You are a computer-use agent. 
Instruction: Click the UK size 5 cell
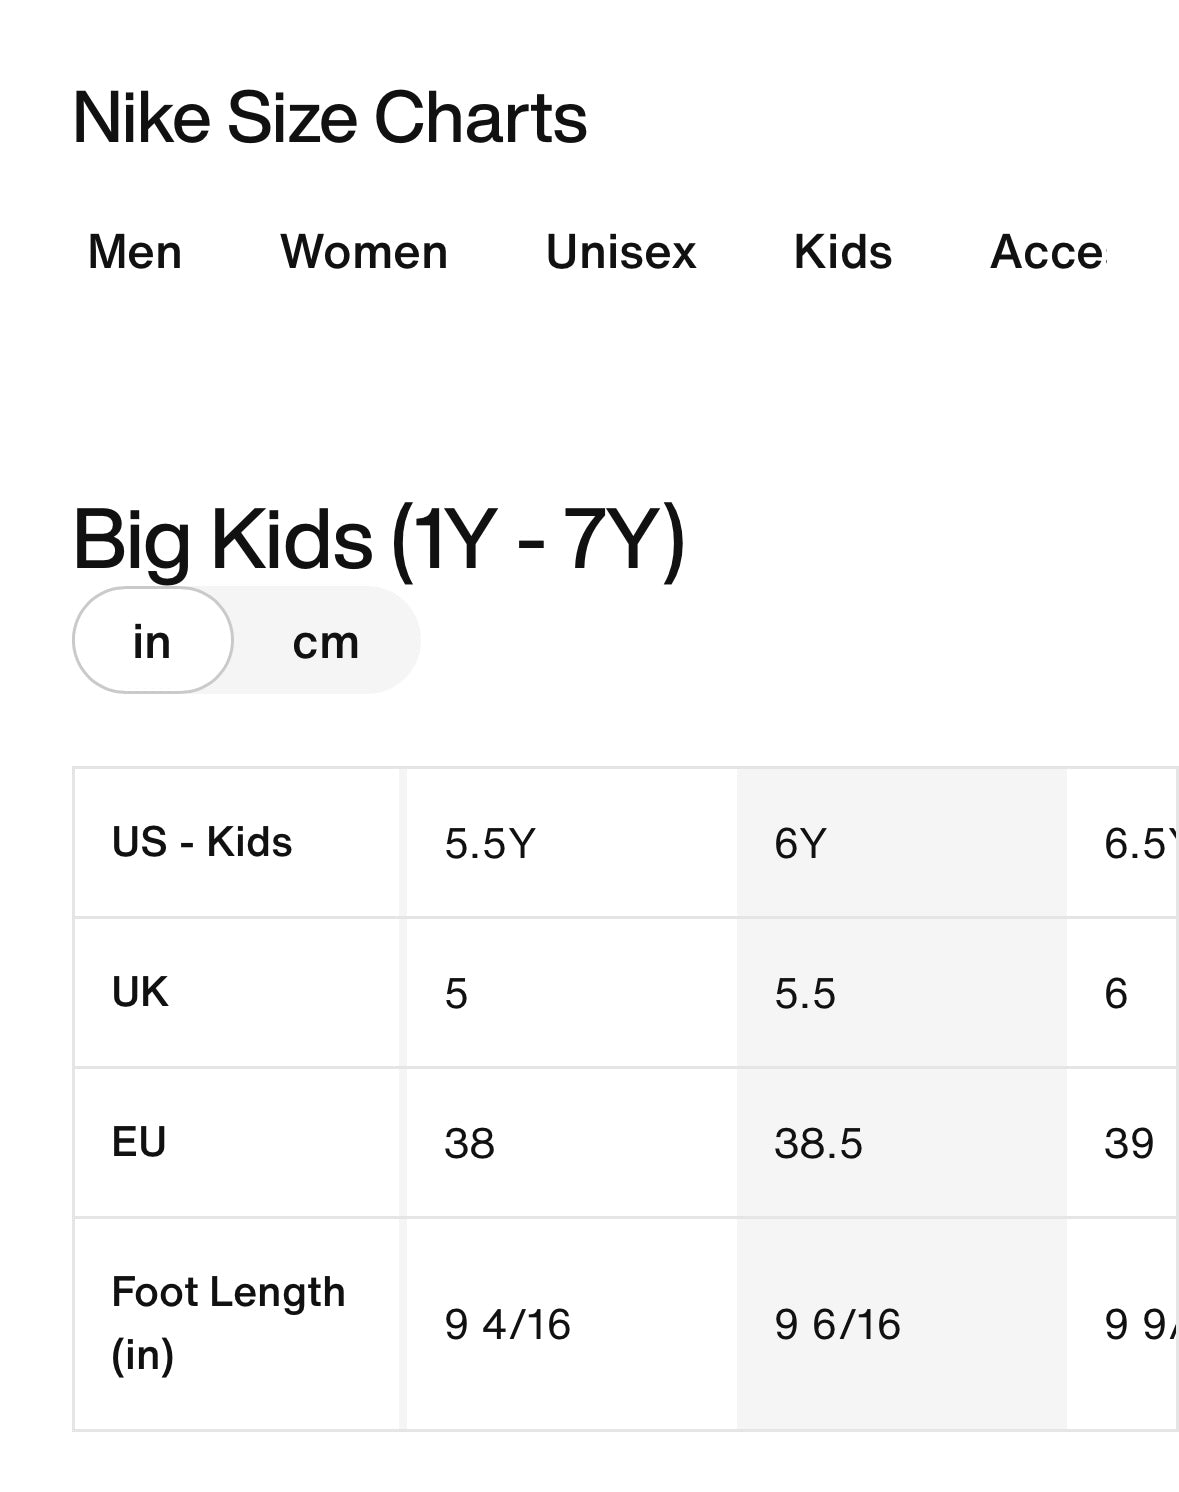coord(456,994)
